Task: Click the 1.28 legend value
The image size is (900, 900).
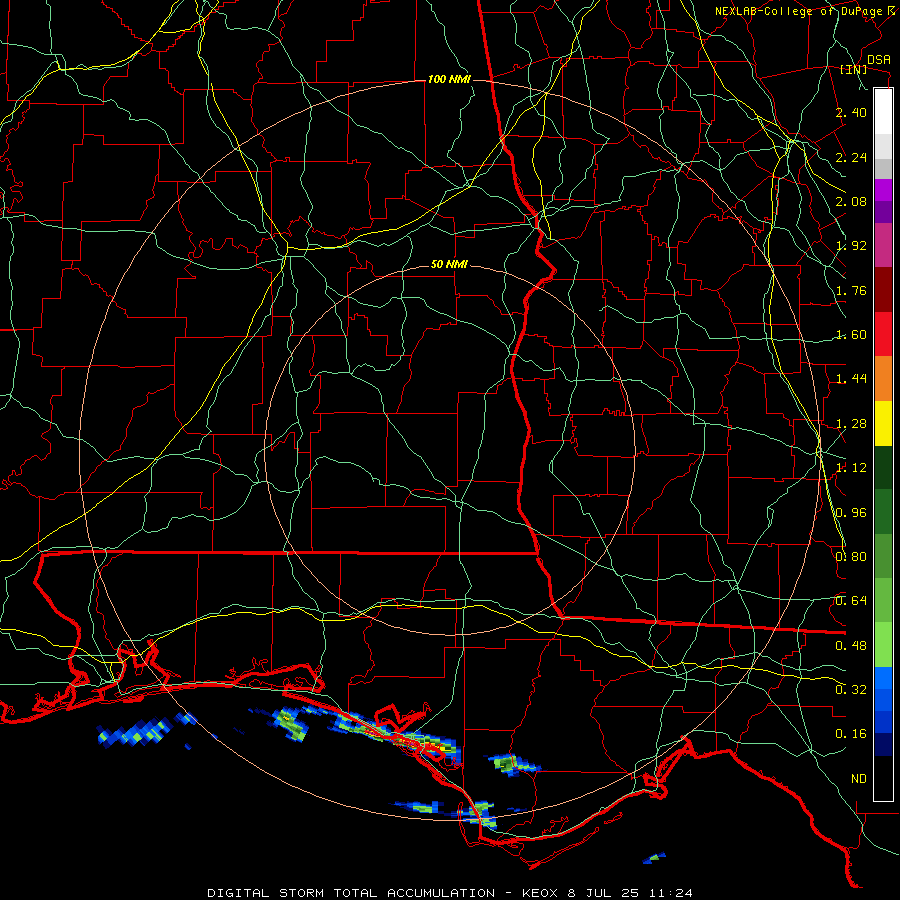Action: pos(851,424)
